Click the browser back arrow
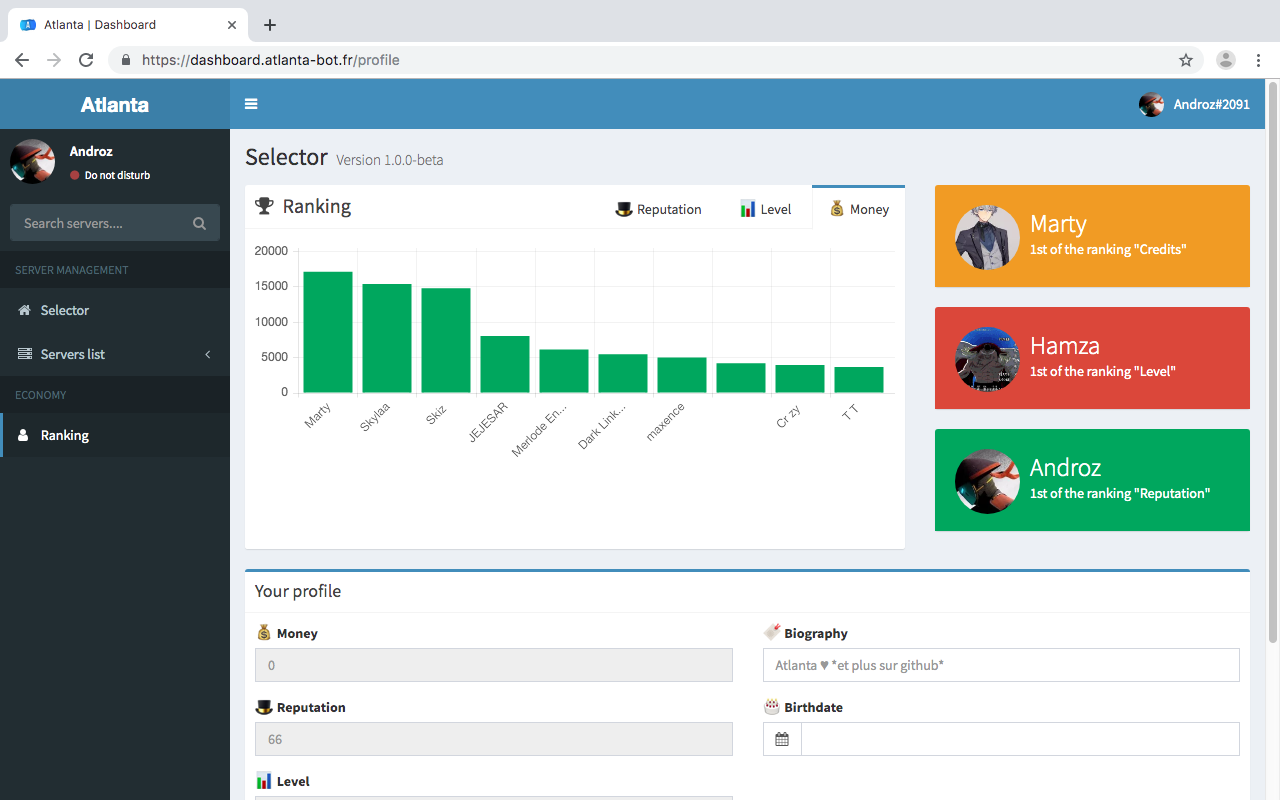This screenshot has height=800, width=1280. pos(22,60)
